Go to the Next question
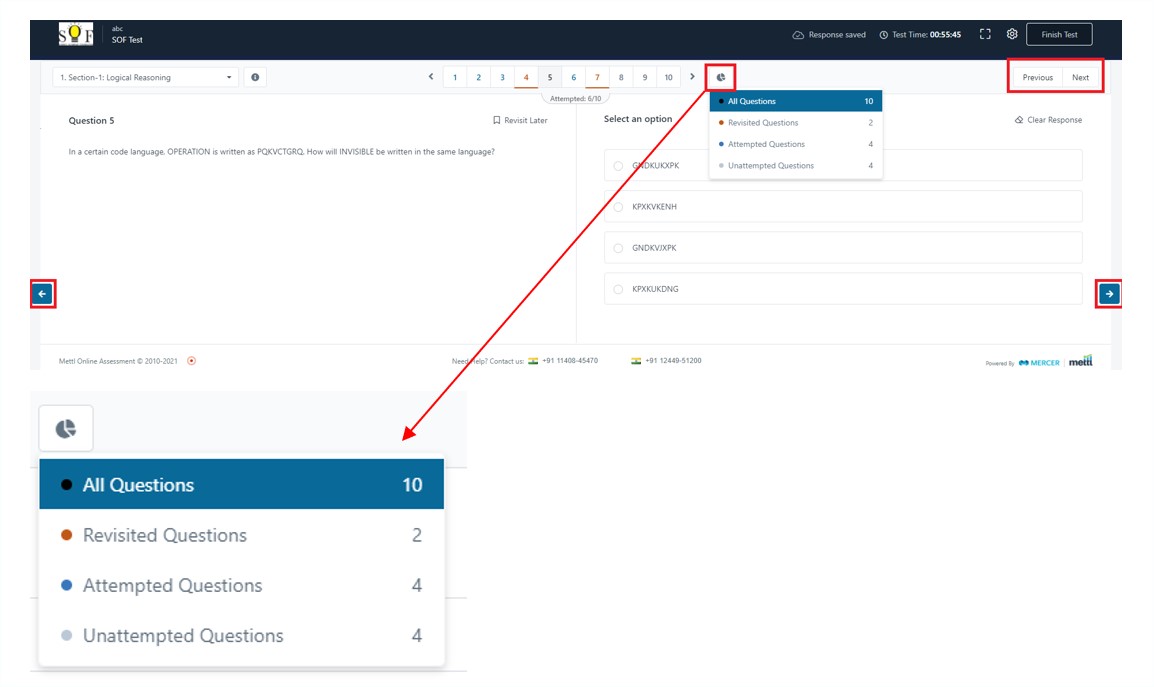1154x687 pixels. 1081,77
